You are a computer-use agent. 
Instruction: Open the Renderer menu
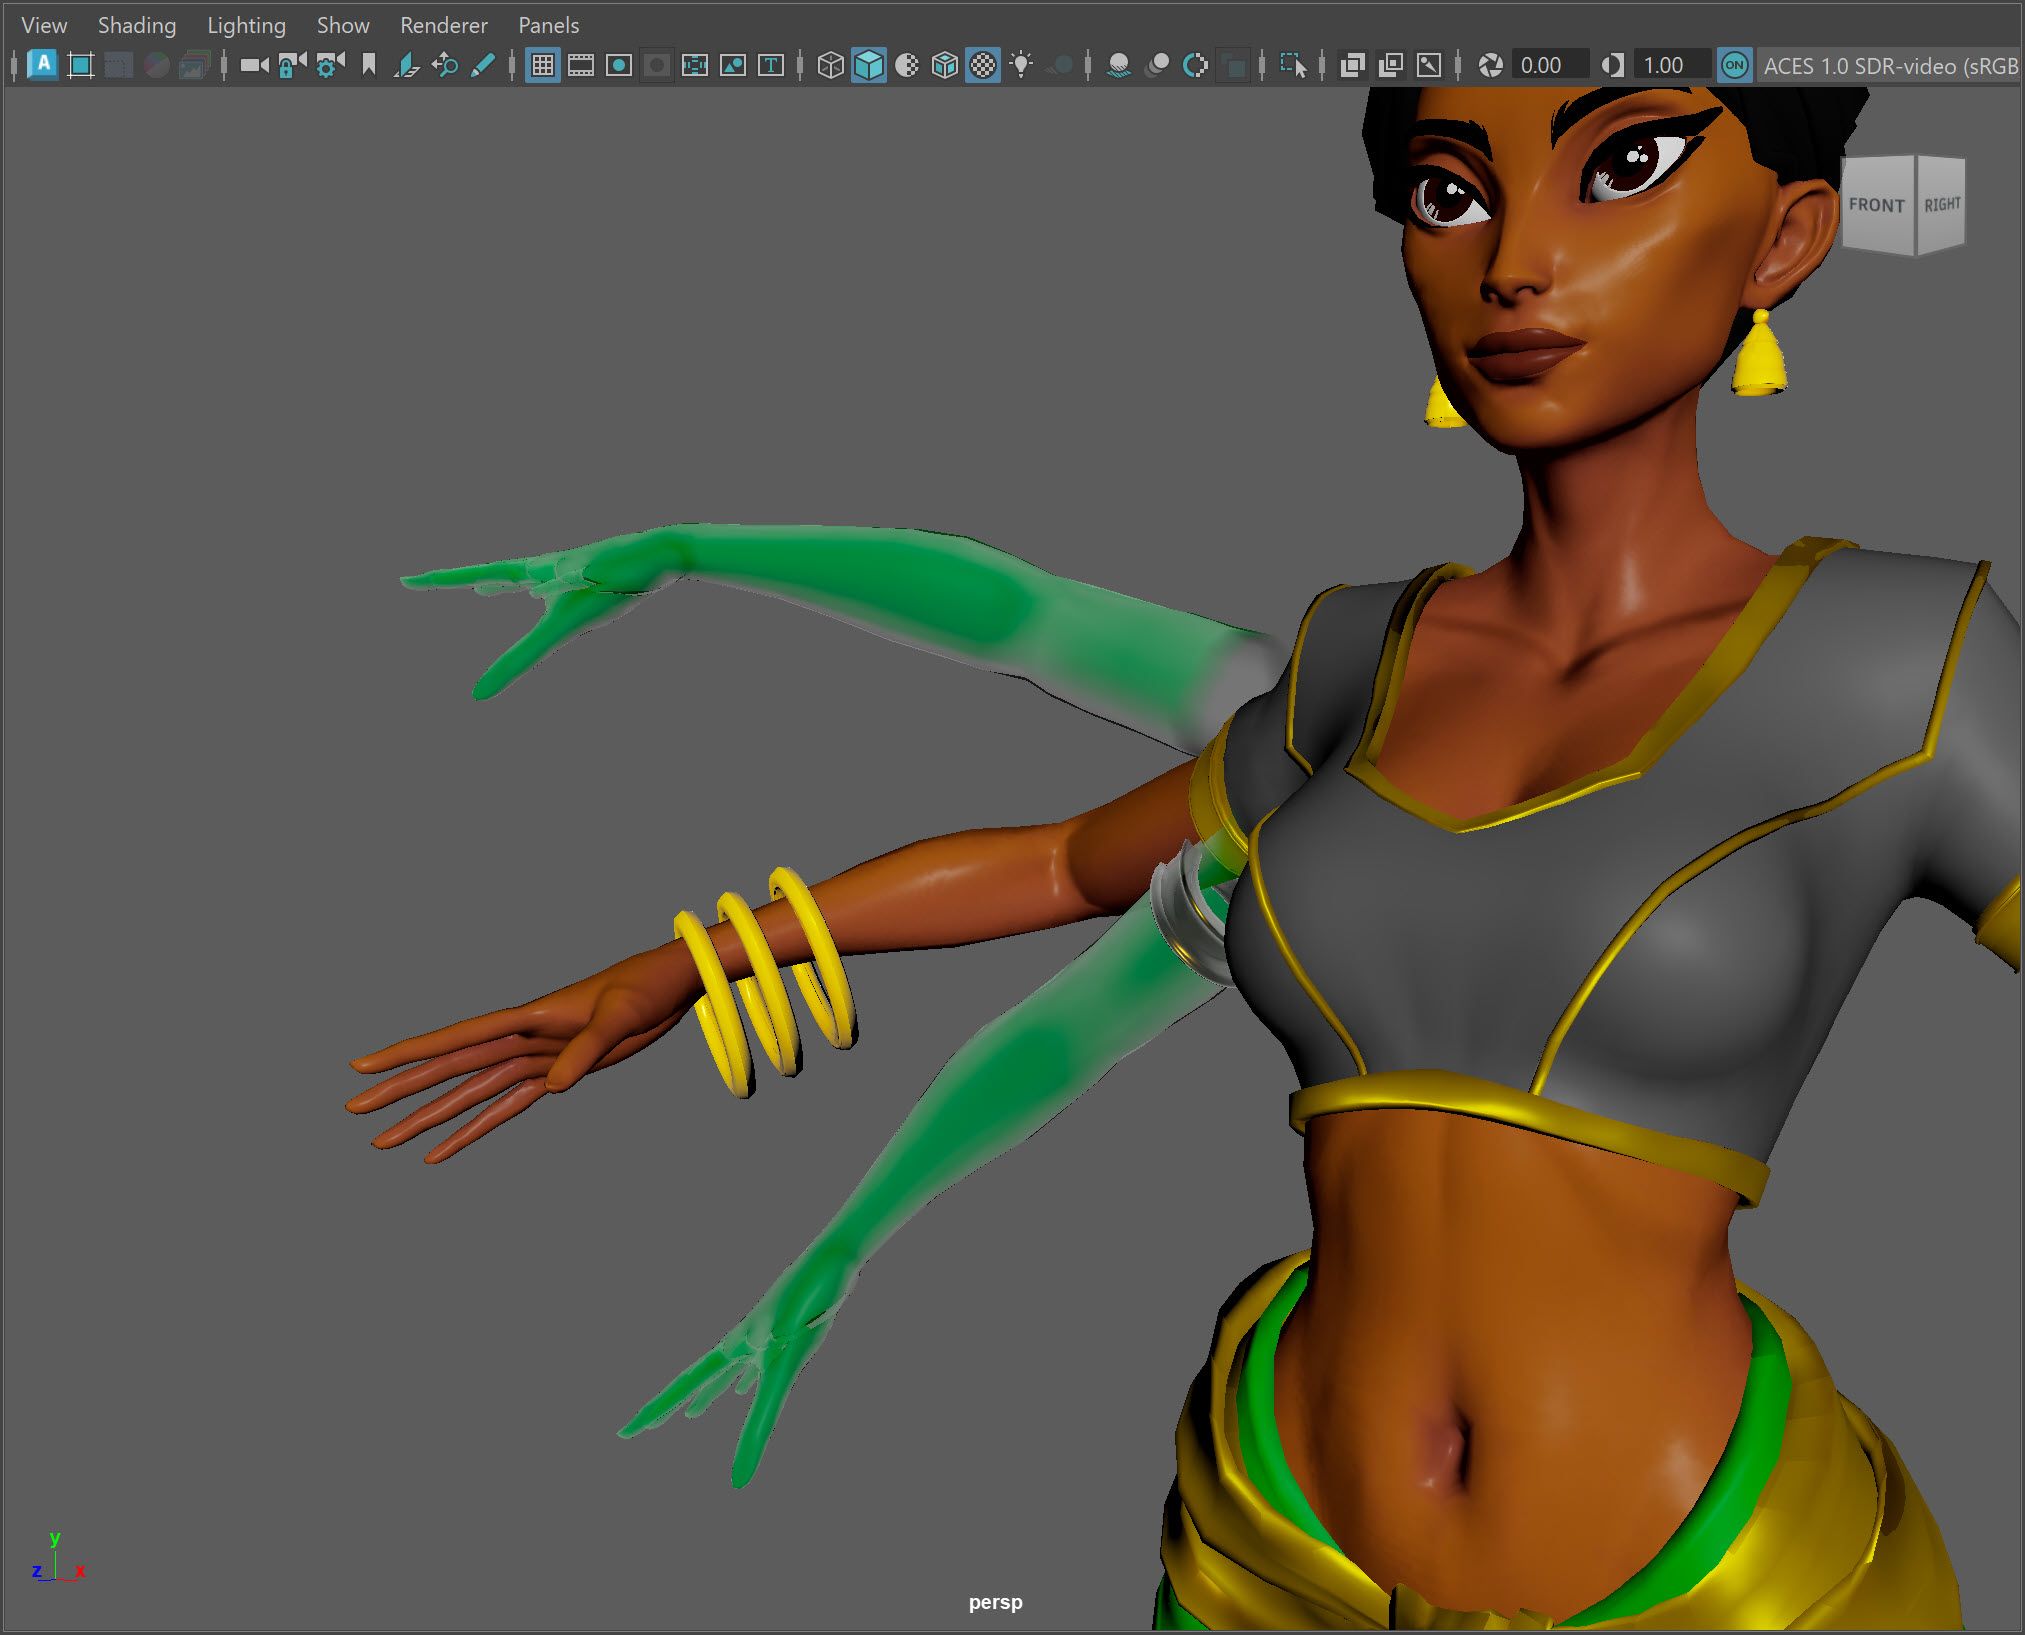point(444,26)
